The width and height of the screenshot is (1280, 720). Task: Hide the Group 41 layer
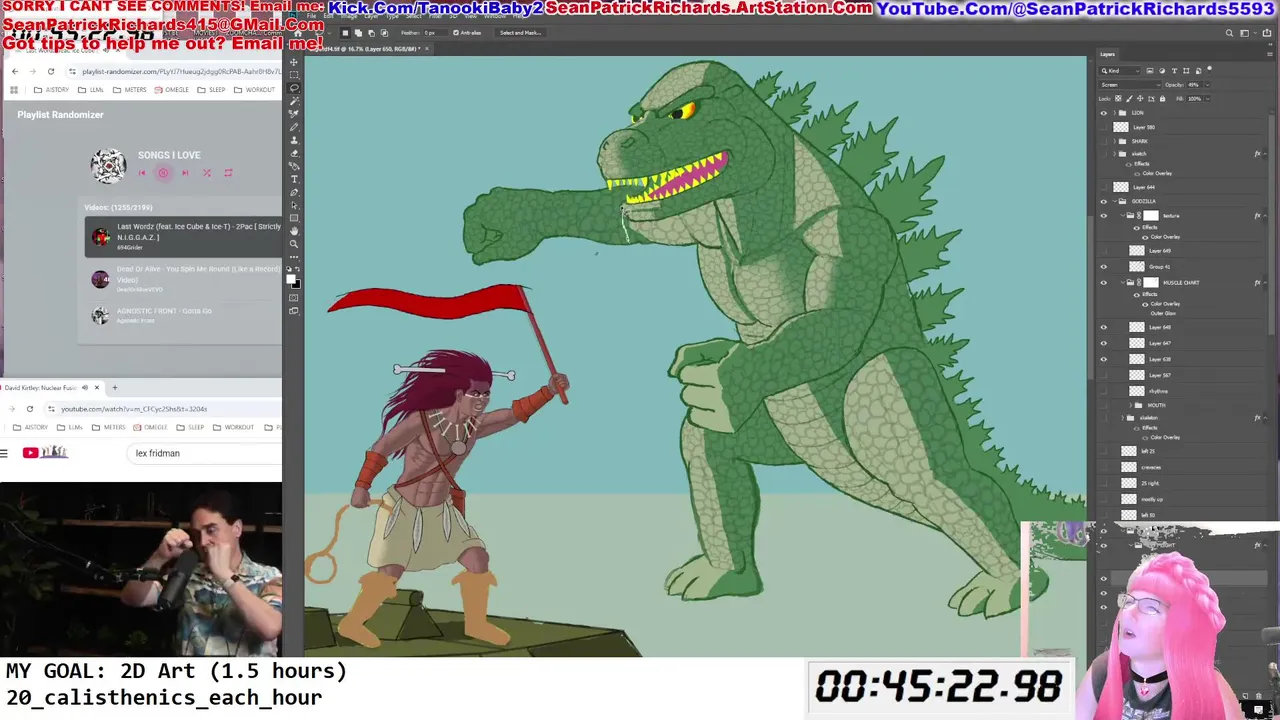(x=1104, y=266)
